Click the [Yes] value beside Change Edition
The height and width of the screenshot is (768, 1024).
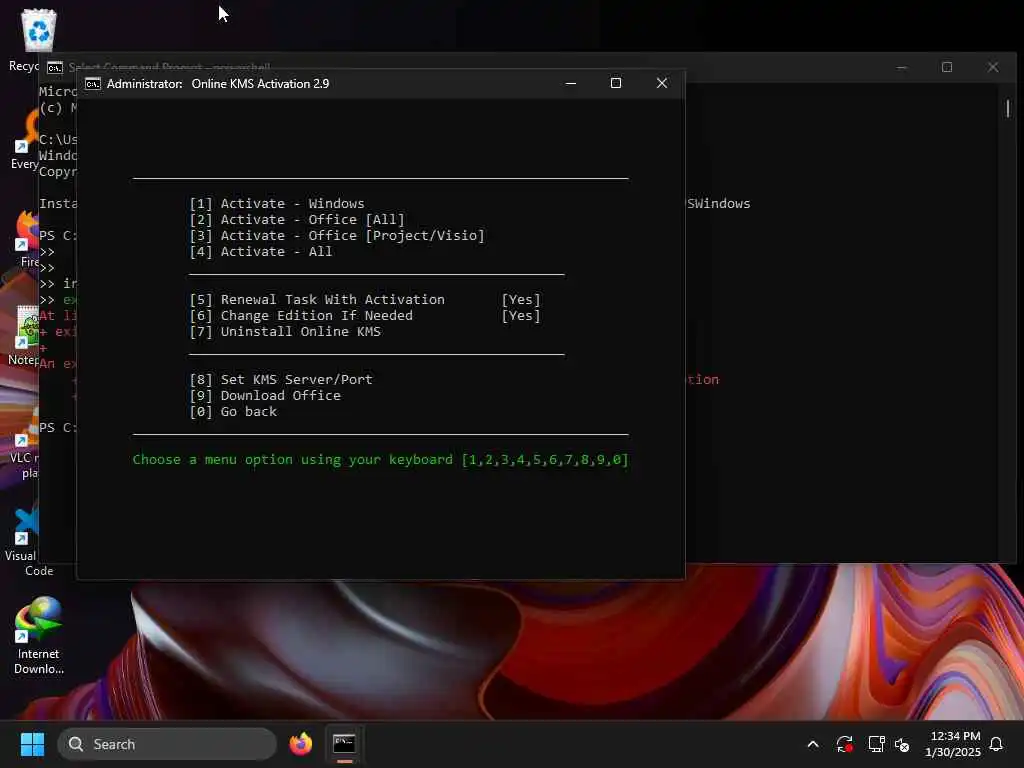point(521,316)
